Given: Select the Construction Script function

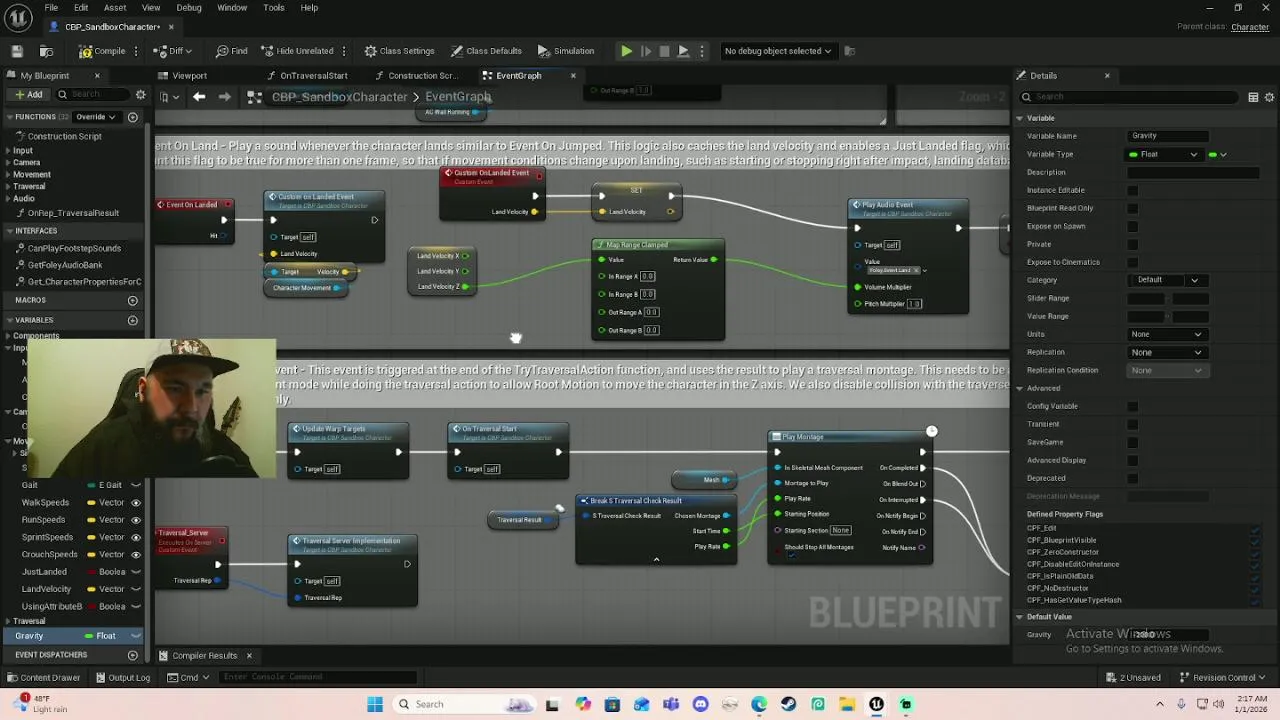Looking at the screenshot, I should (65, 136).
